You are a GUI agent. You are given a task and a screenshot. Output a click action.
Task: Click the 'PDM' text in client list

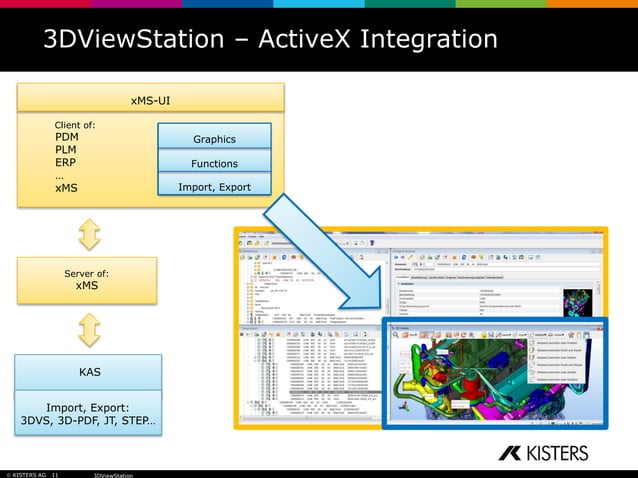coord(67,137)
